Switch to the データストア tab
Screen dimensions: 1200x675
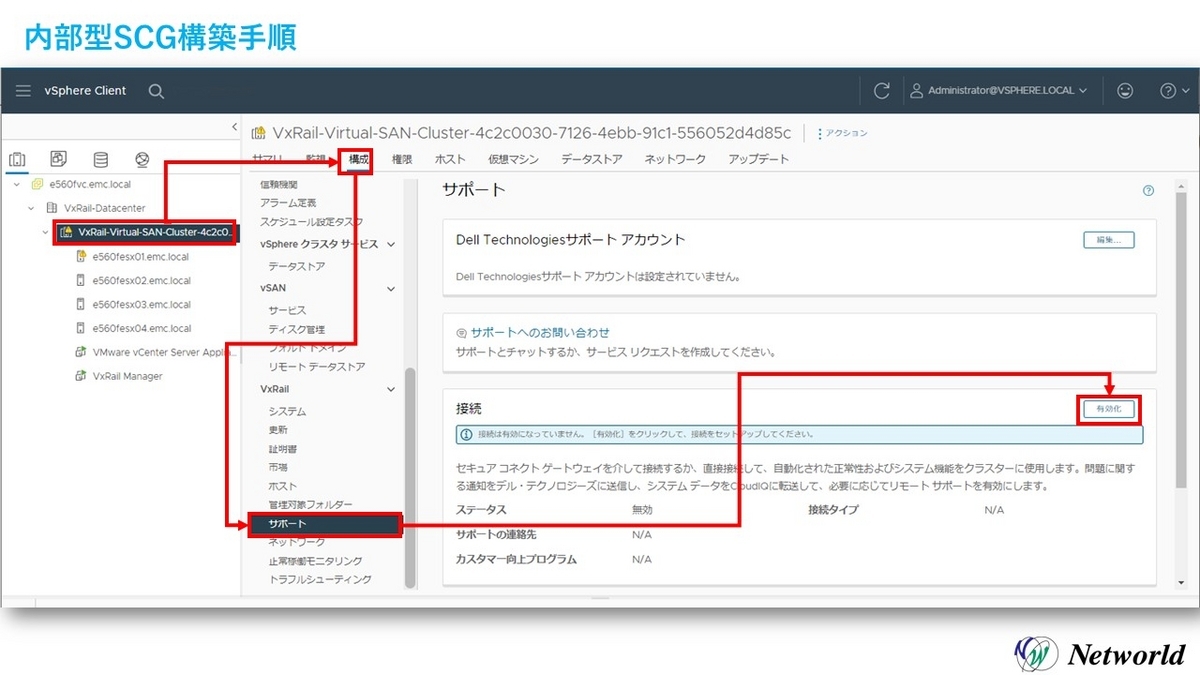pyautogui.click(x=591, y=160)
